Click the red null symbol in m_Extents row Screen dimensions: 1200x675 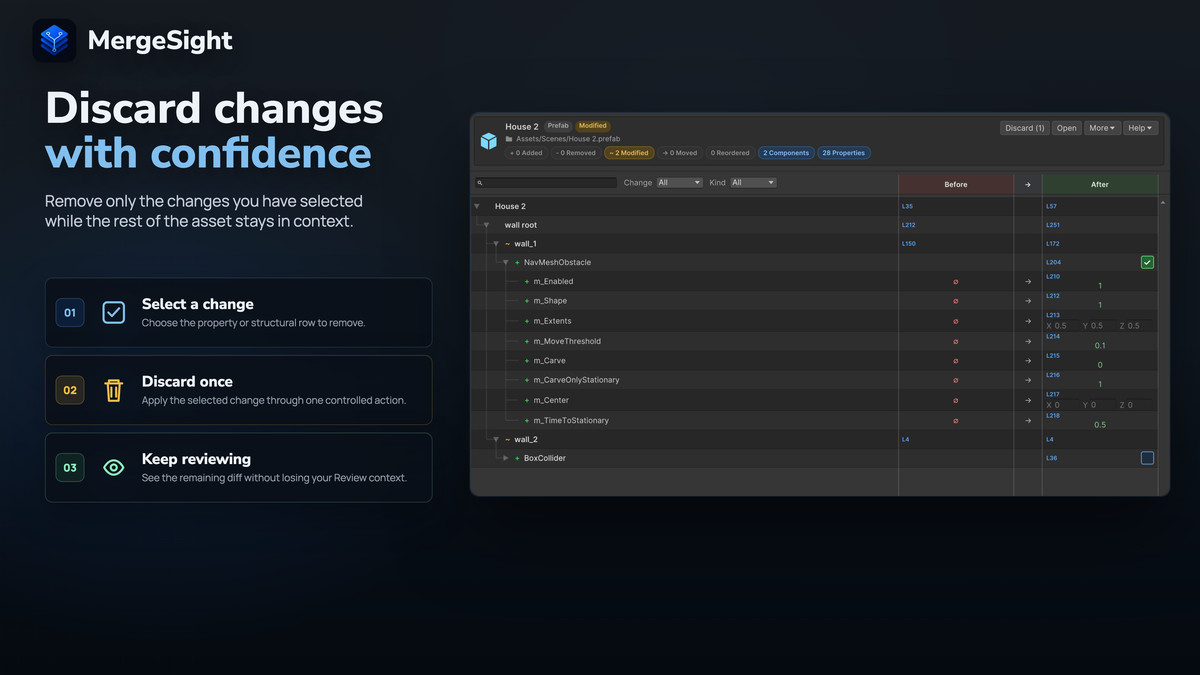tap(956, 321)
